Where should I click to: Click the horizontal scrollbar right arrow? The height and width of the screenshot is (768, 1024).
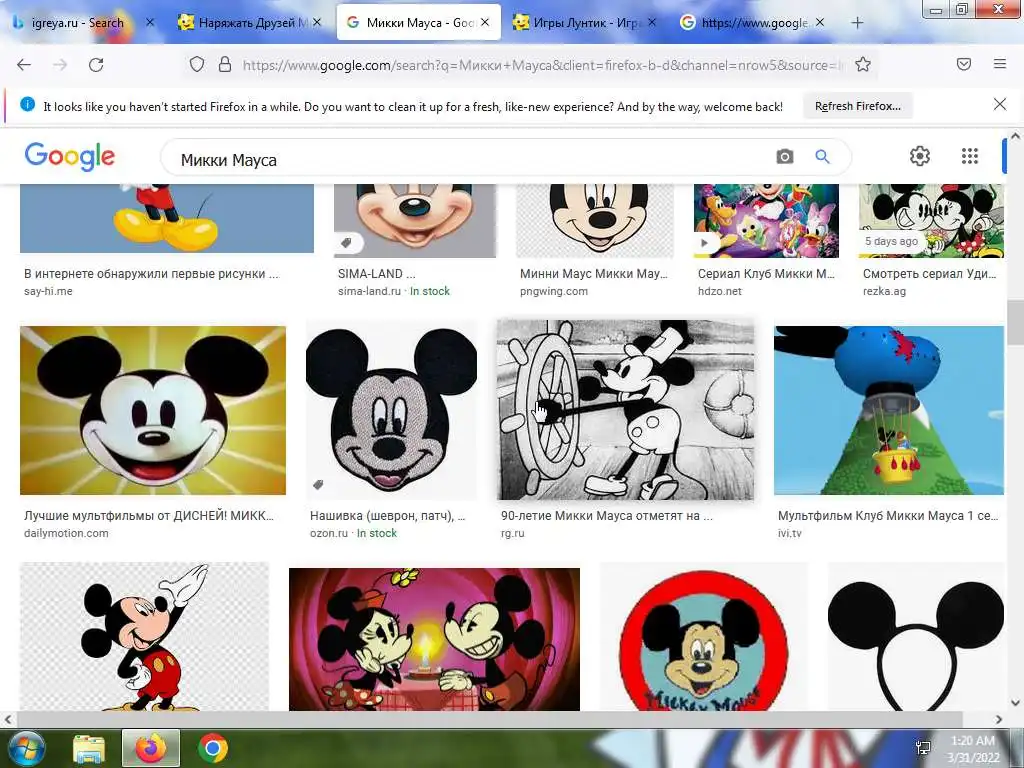tap(999, 719)
